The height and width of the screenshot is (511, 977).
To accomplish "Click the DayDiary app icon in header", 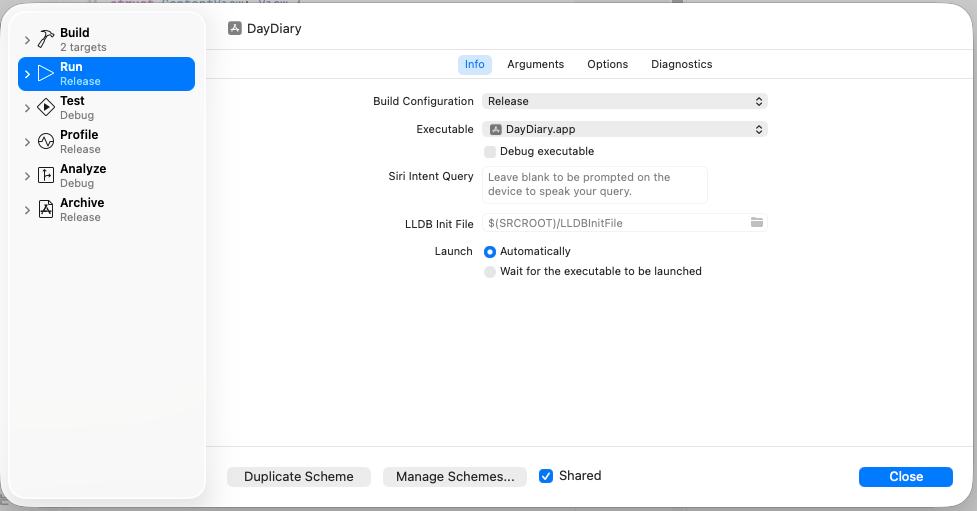I will [x=235, y=29].
